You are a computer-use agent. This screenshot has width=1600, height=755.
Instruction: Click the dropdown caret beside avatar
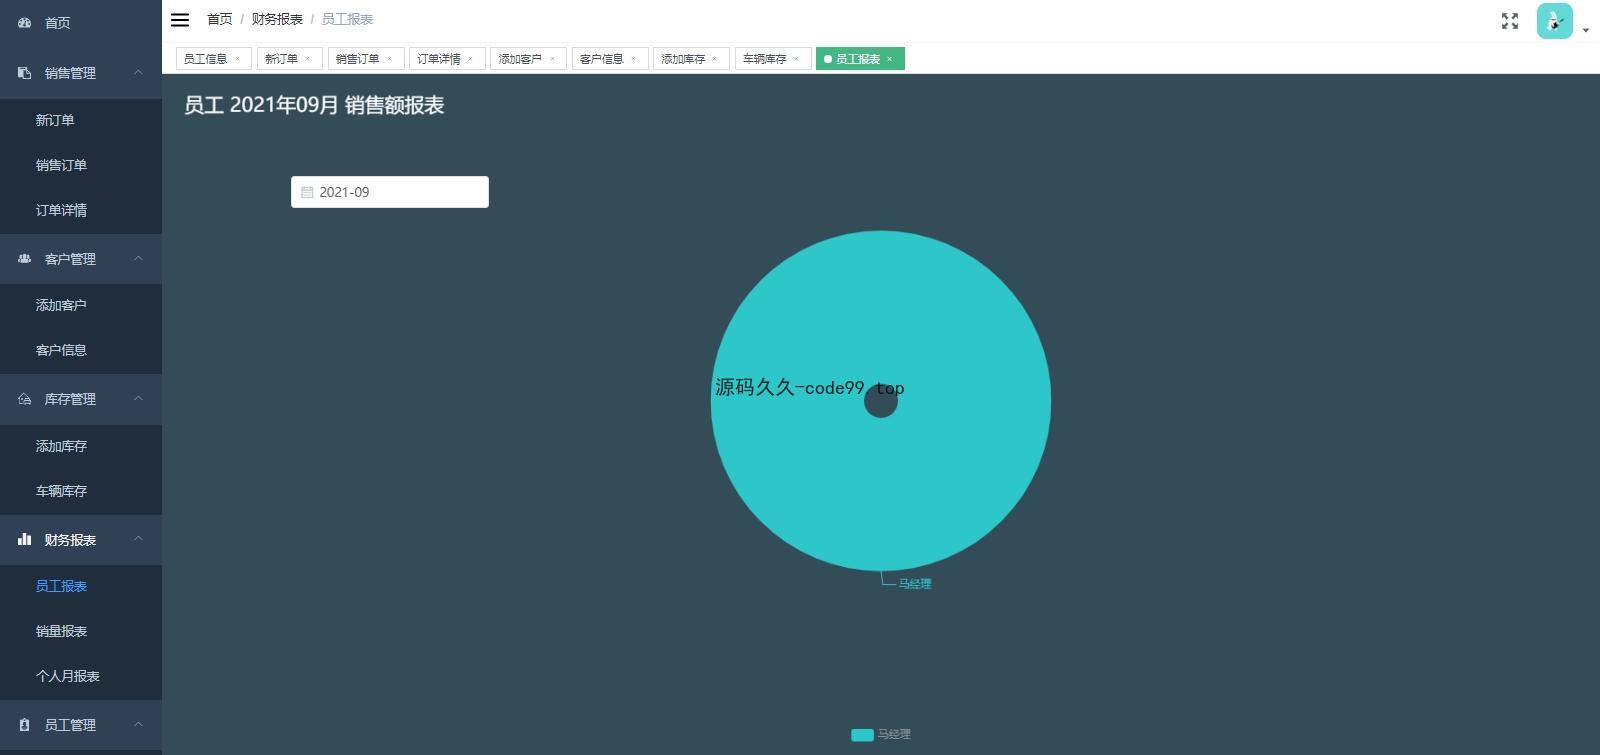[x=1586, y=30]
